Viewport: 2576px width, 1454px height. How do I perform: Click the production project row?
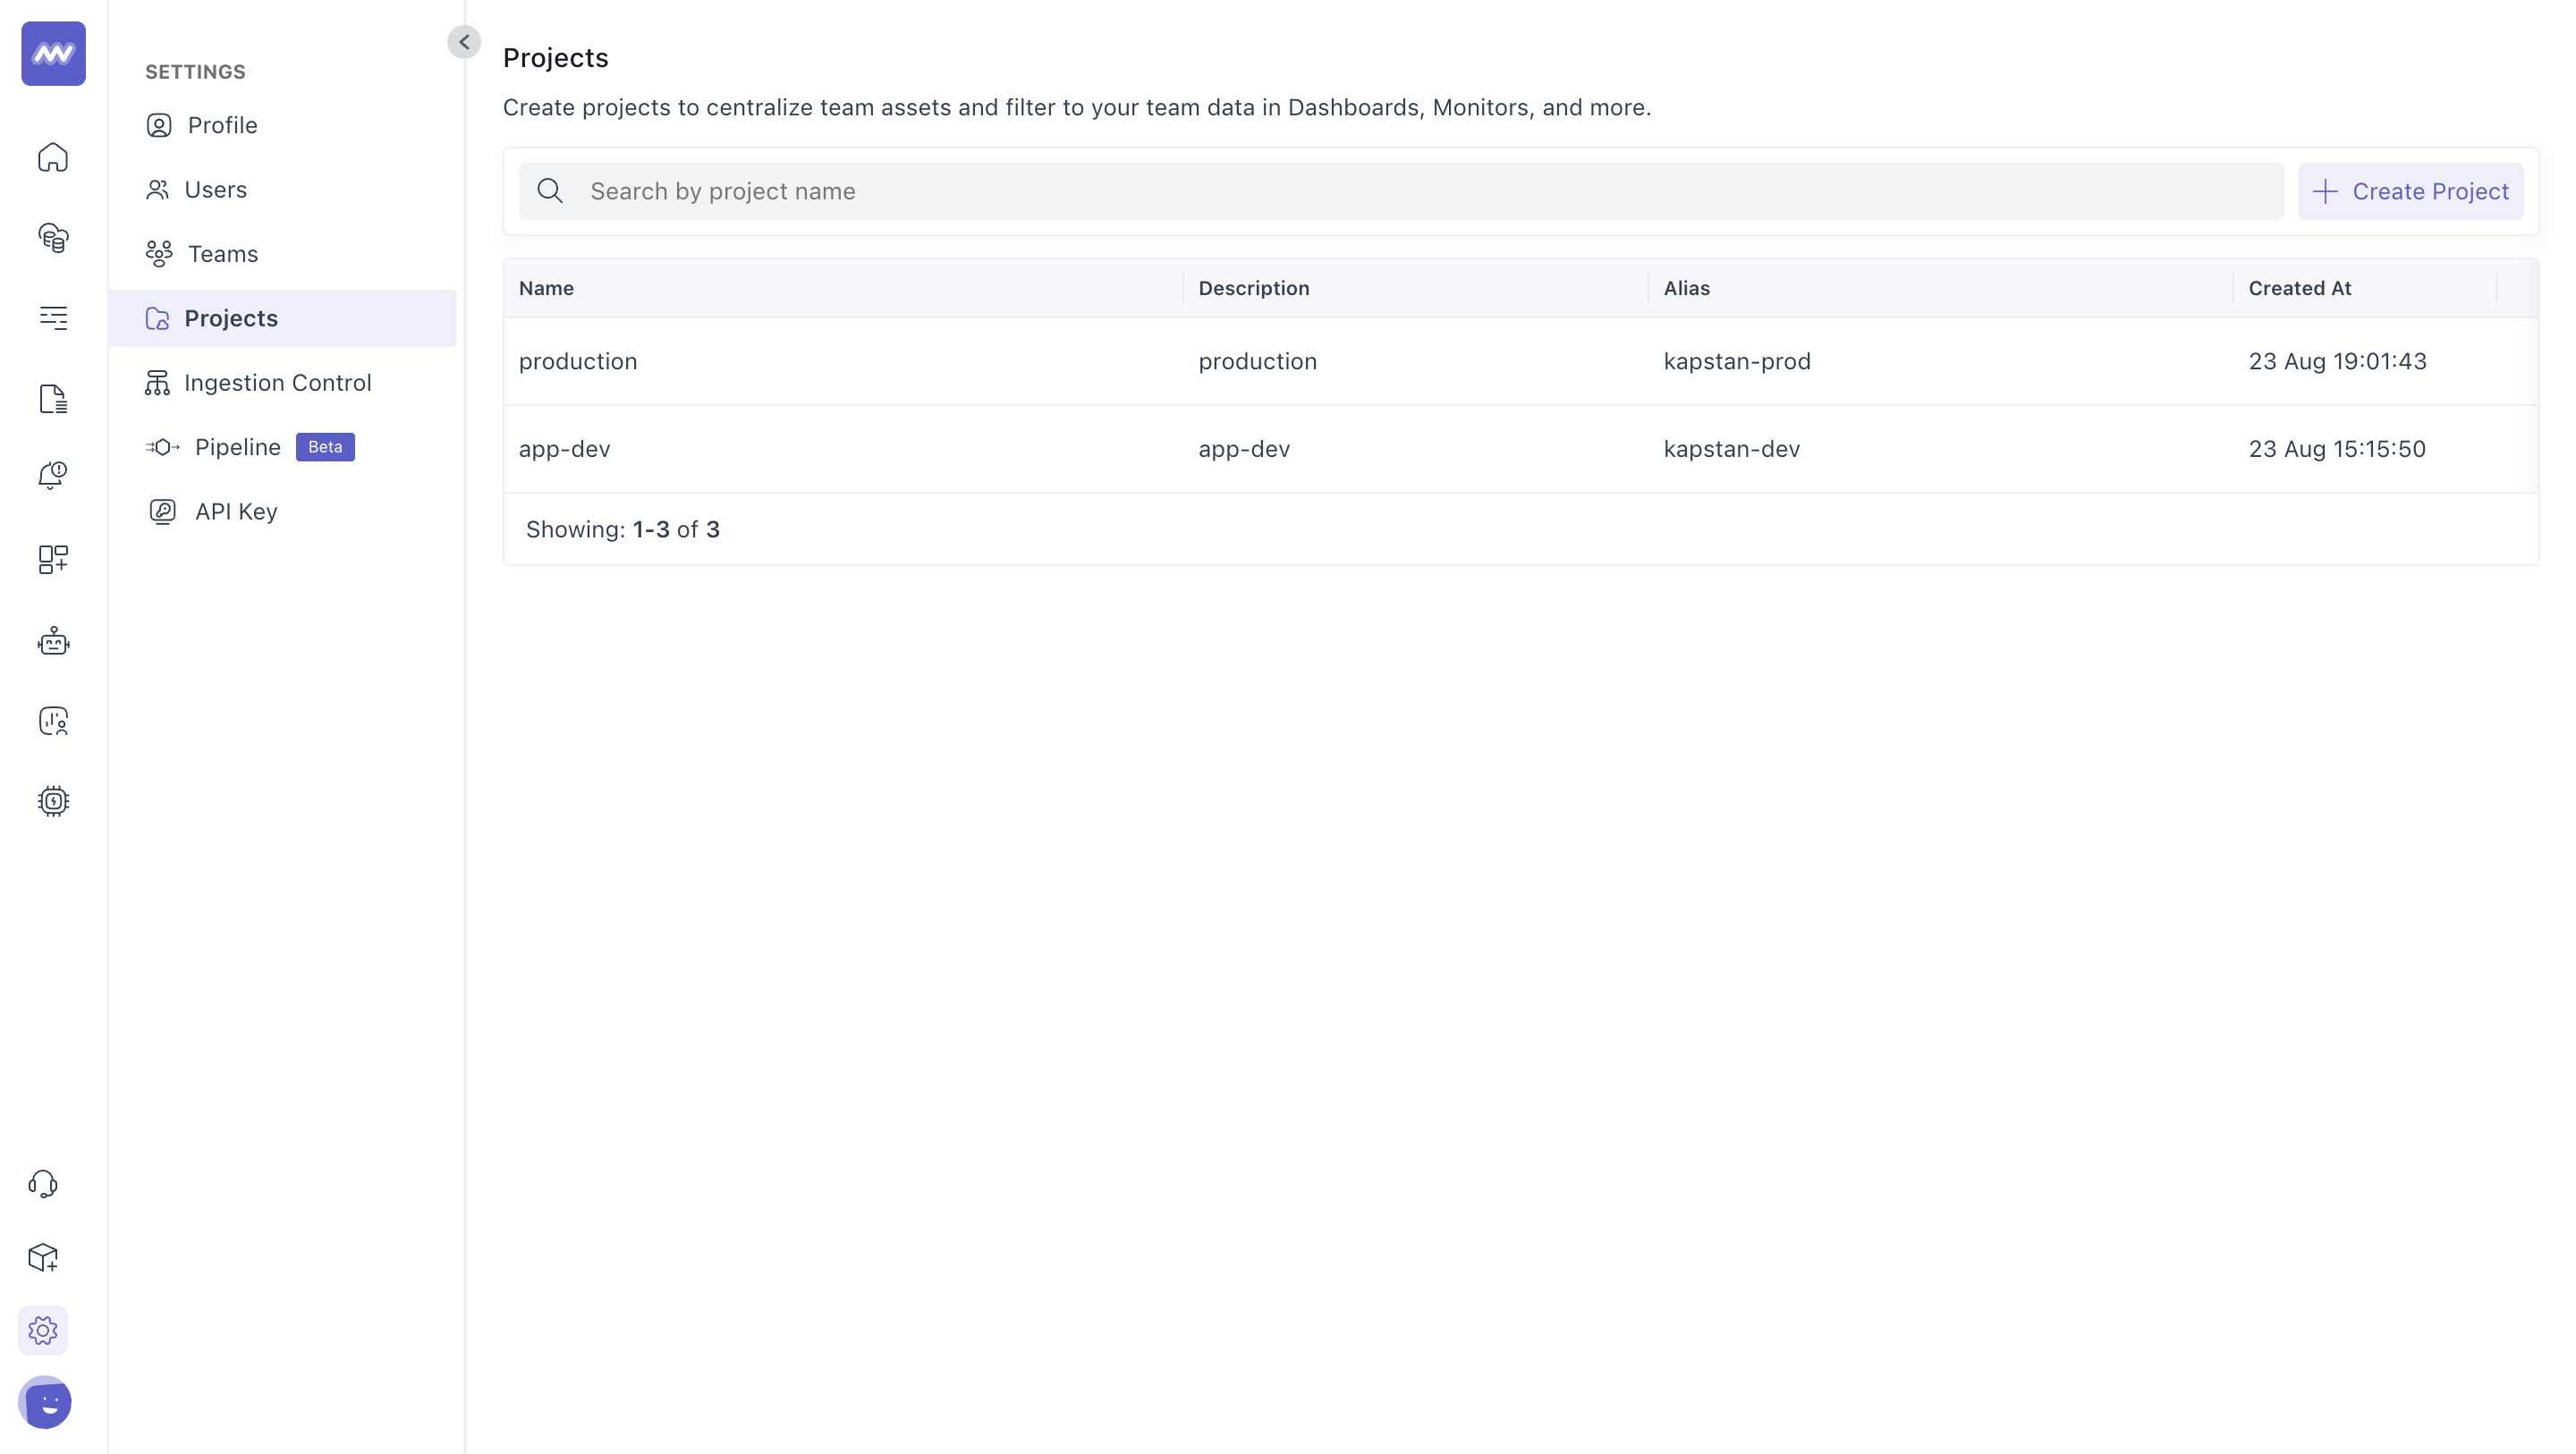pyautogui.click(x=1520, y=363)
